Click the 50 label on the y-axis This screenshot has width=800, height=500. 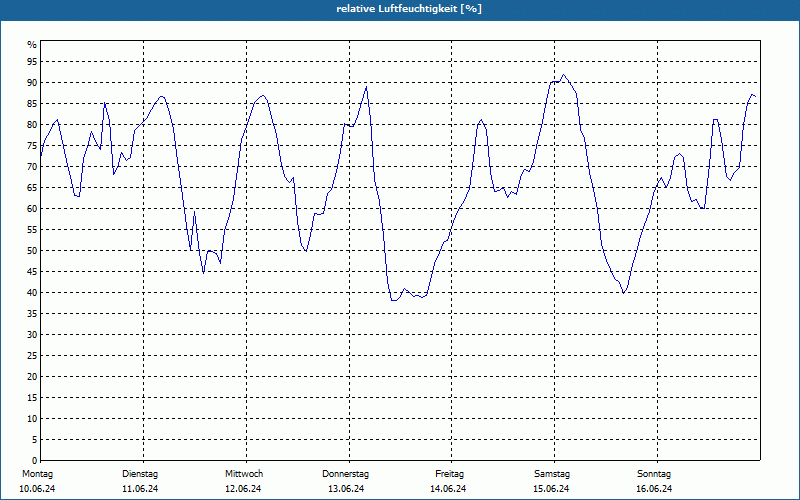coord(32,251)
